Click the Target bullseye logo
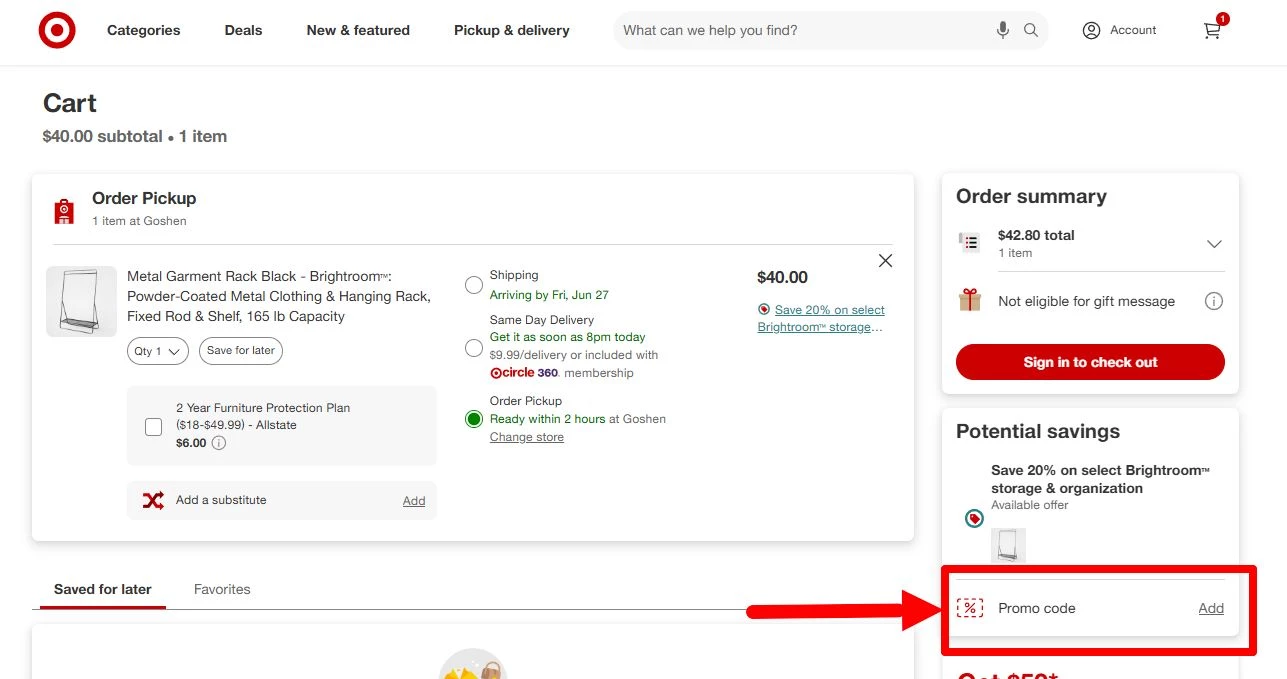Viewport: 1287px width, 679px height. [x=57, y=30]
